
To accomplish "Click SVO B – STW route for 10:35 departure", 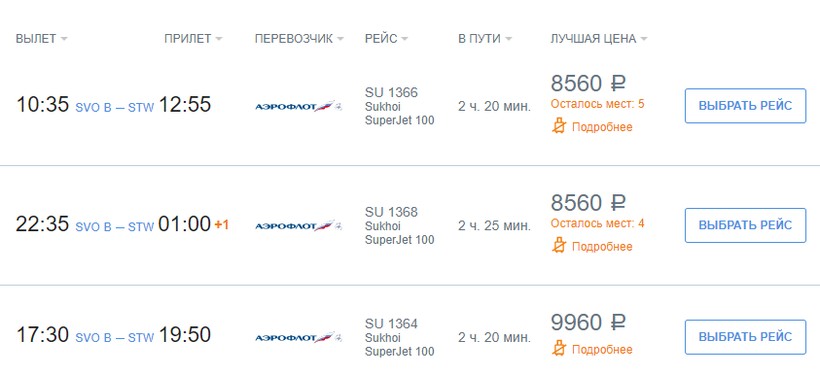I will (x=115, y=108).
